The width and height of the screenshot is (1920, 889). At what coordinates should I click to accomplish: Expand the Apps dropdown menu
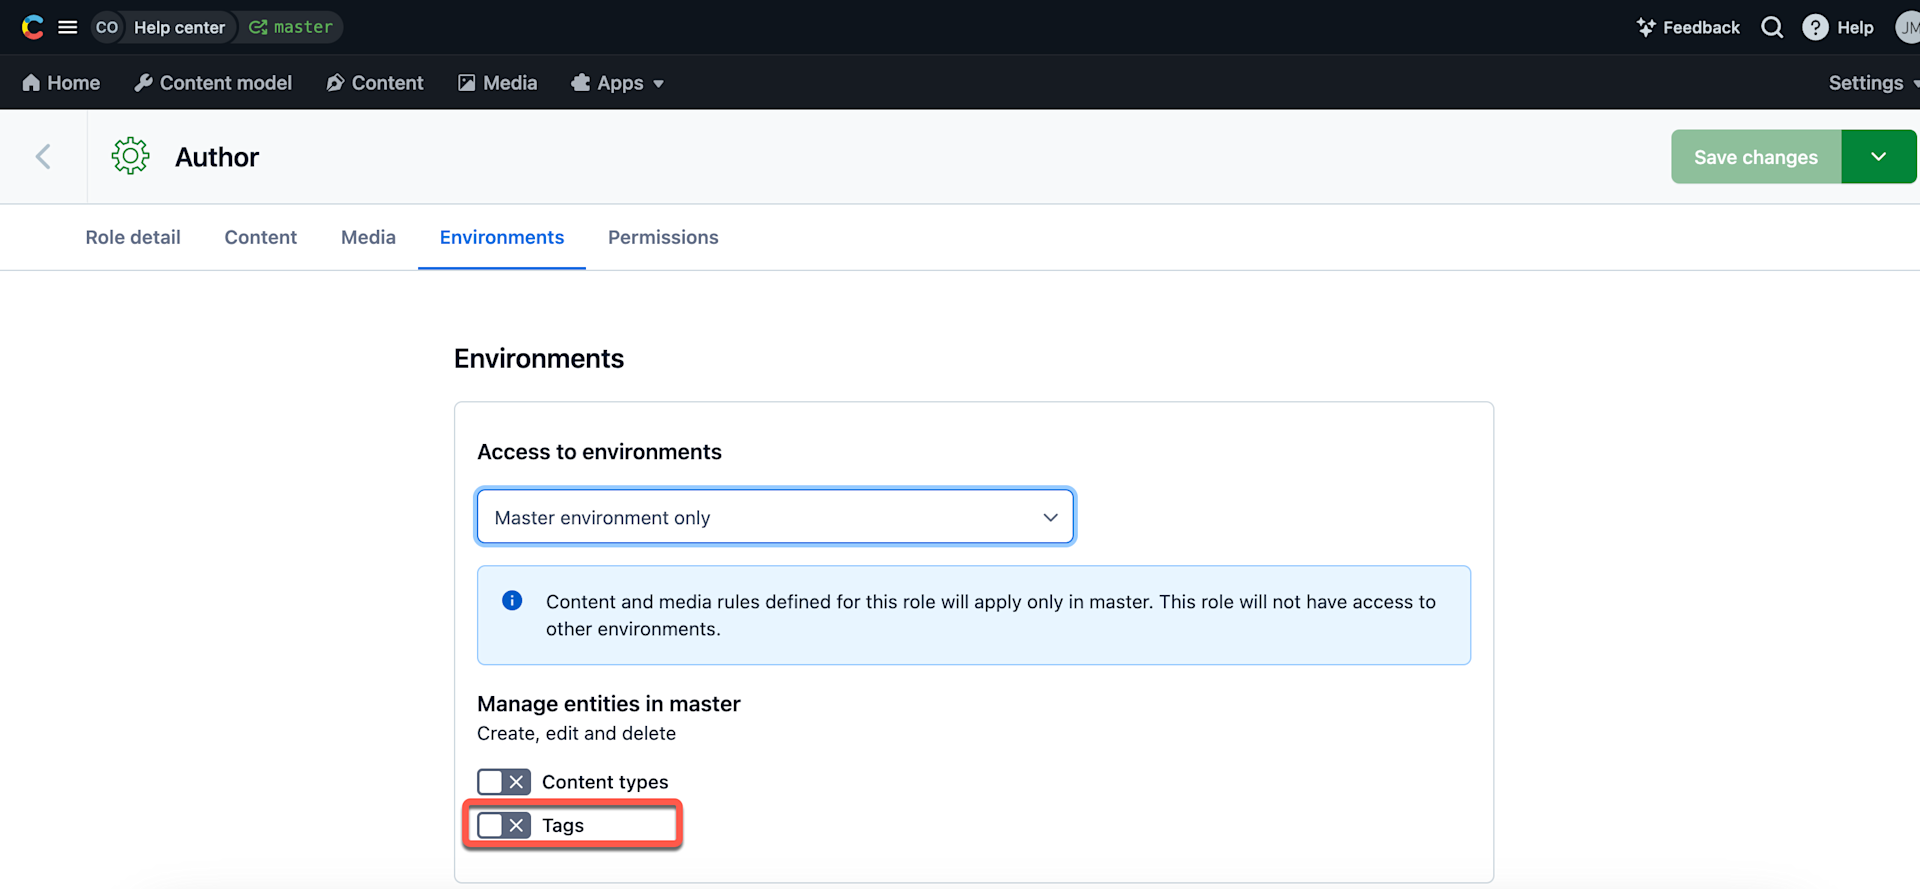pos(617,83)
